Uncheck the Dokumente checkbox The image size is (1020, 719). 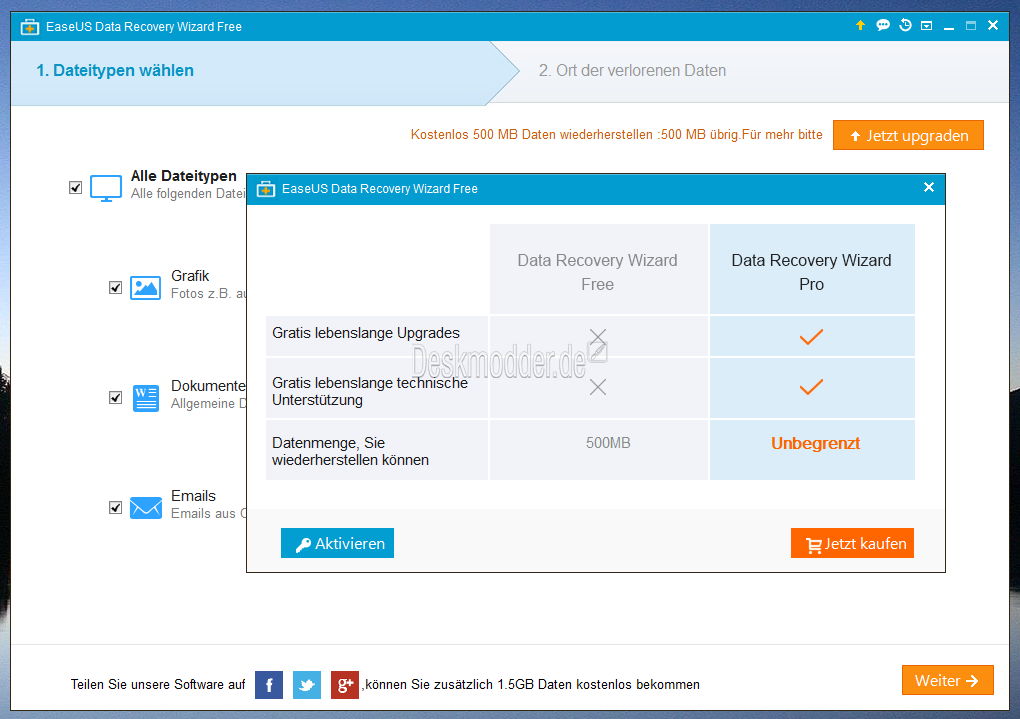(x=115, y=398)
